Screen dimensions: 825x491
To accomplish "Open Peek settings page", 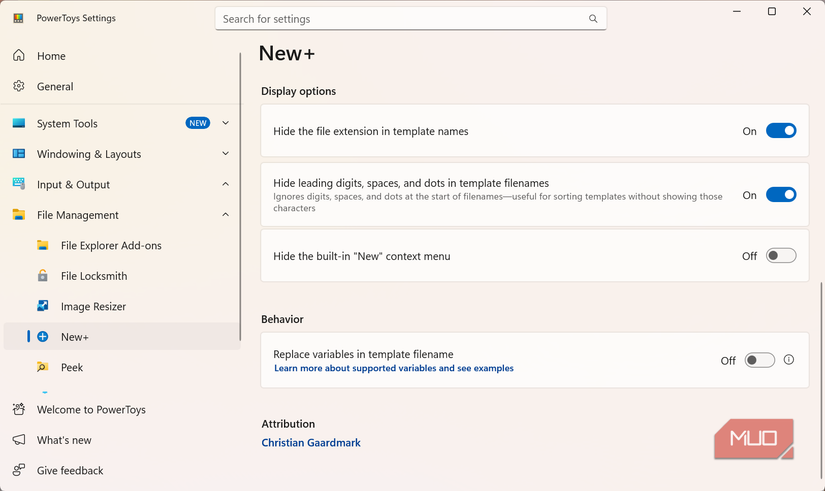I will (x=121, y=367).
